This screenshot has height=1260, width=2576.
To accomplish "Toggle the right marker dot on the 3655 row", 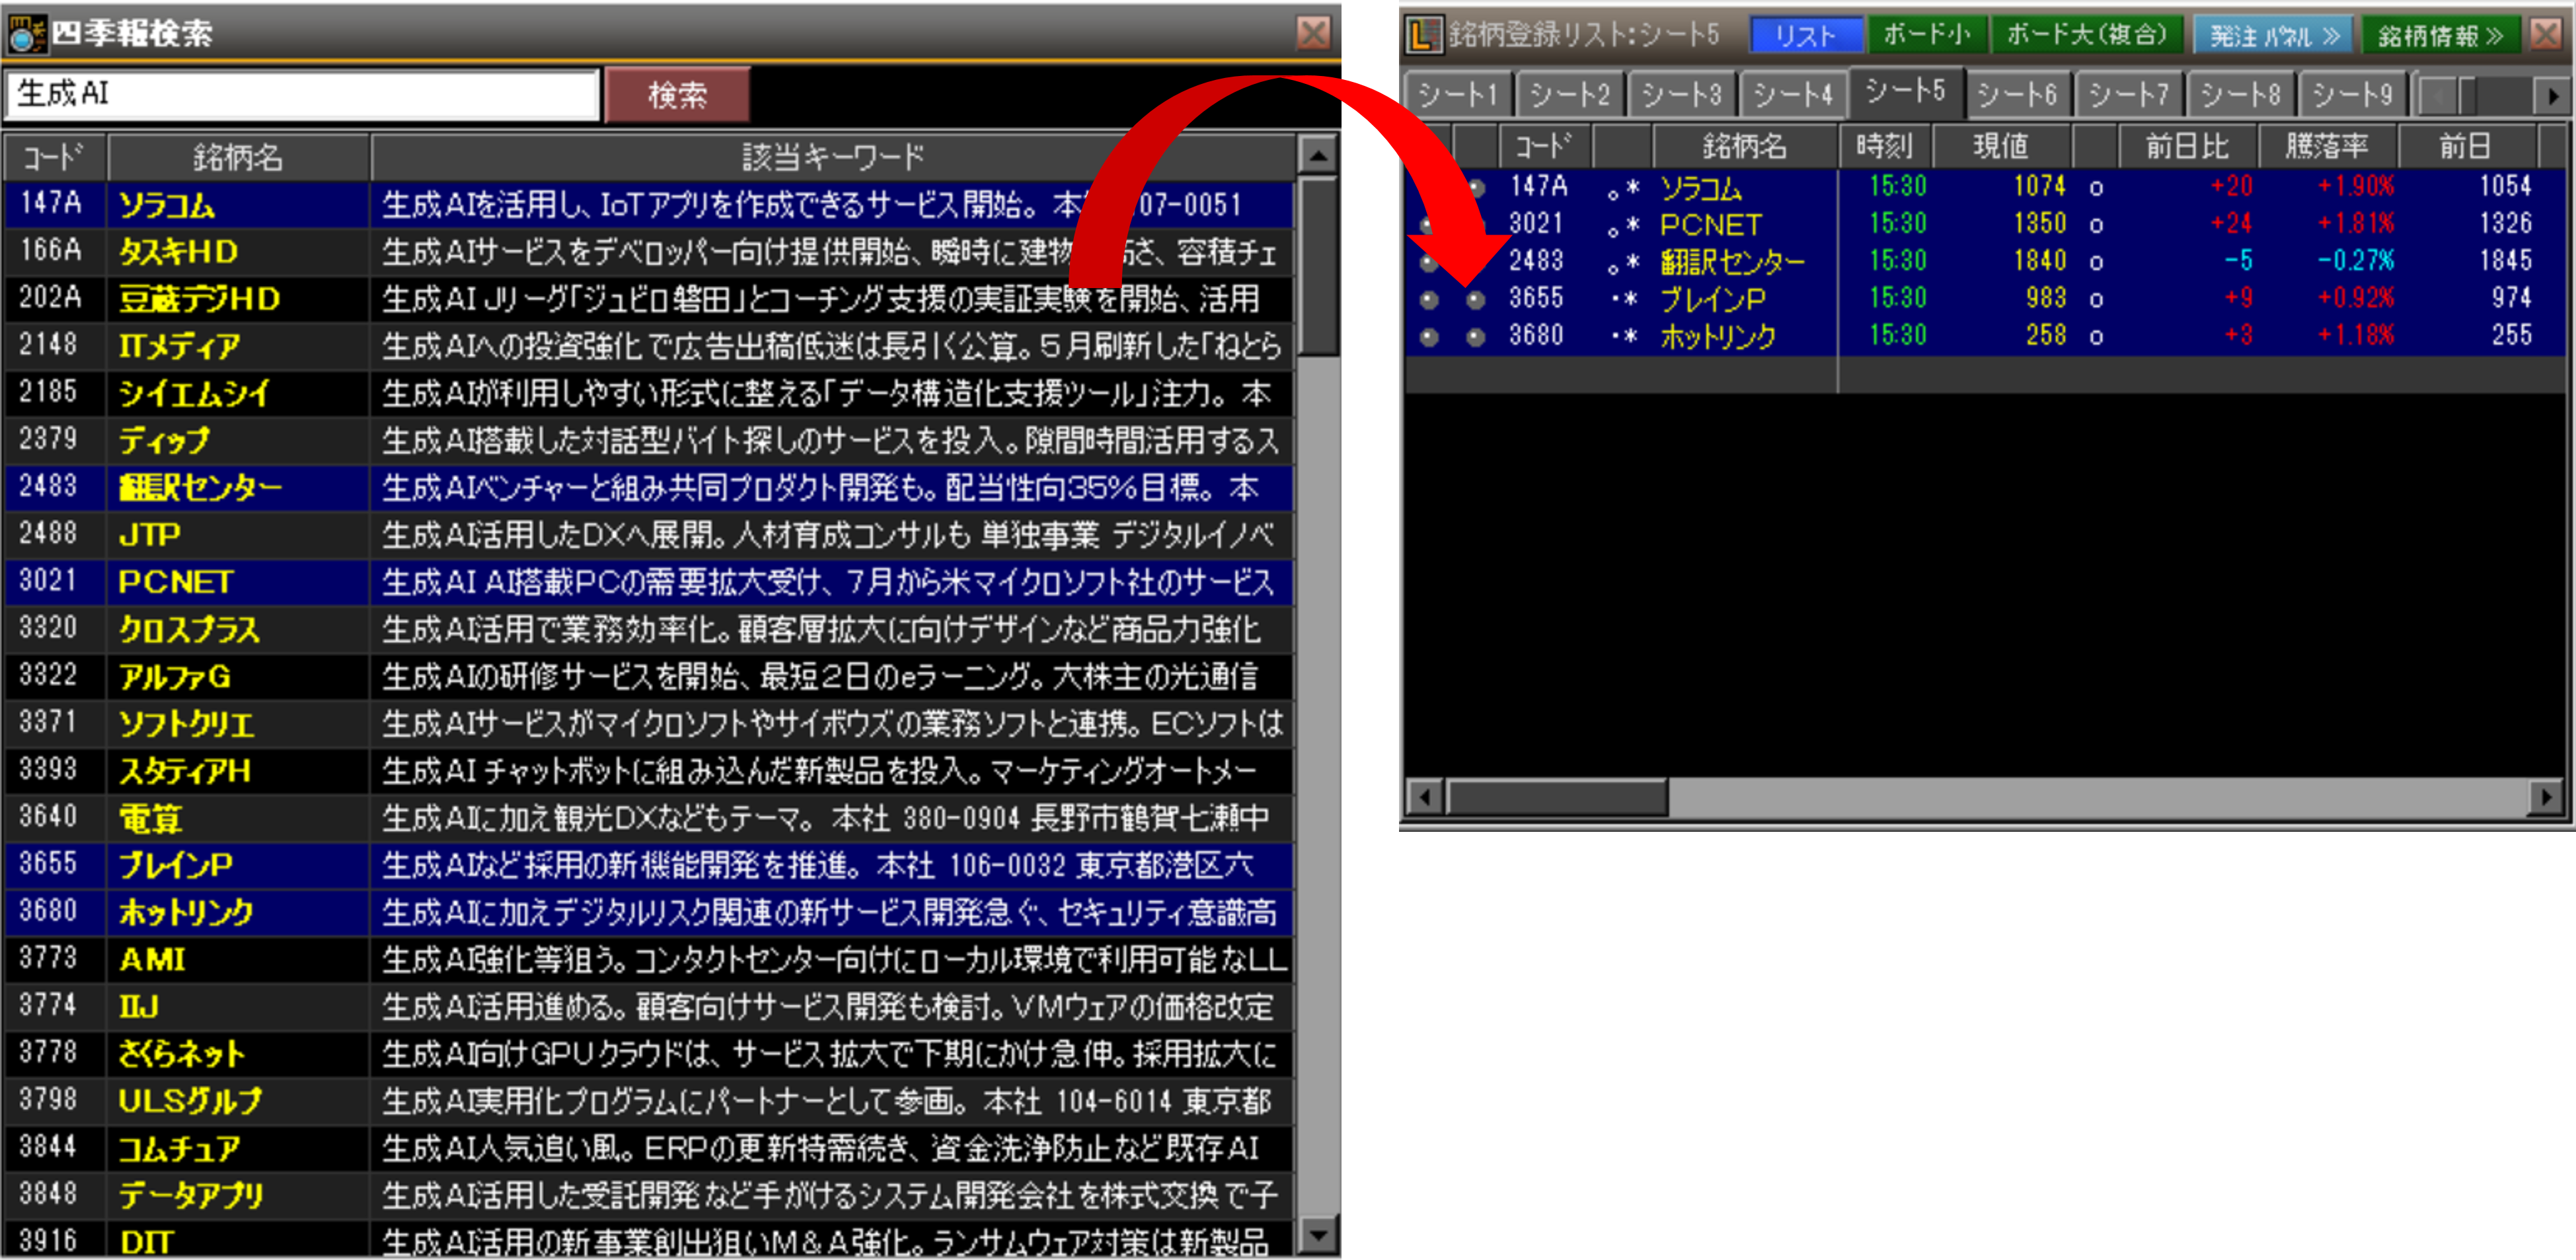I will click(1475, 299).
